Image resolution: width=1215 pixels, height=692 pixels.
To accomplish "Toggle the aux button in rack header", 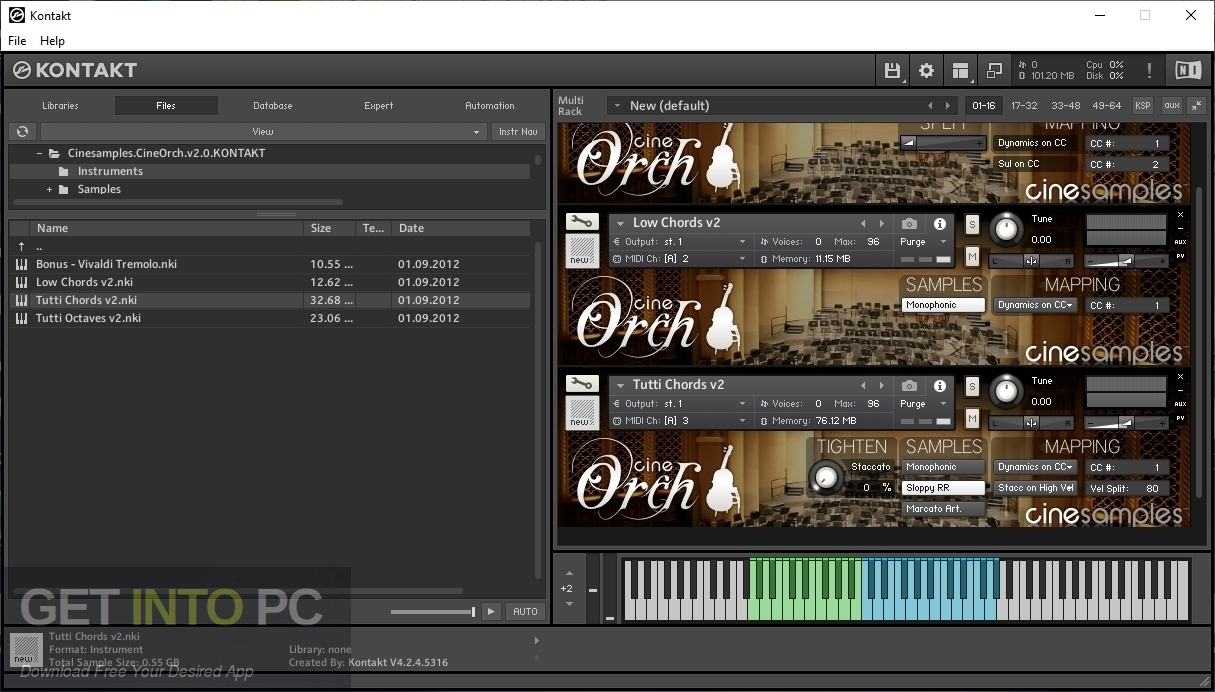I will click(x=1171, y=105).
